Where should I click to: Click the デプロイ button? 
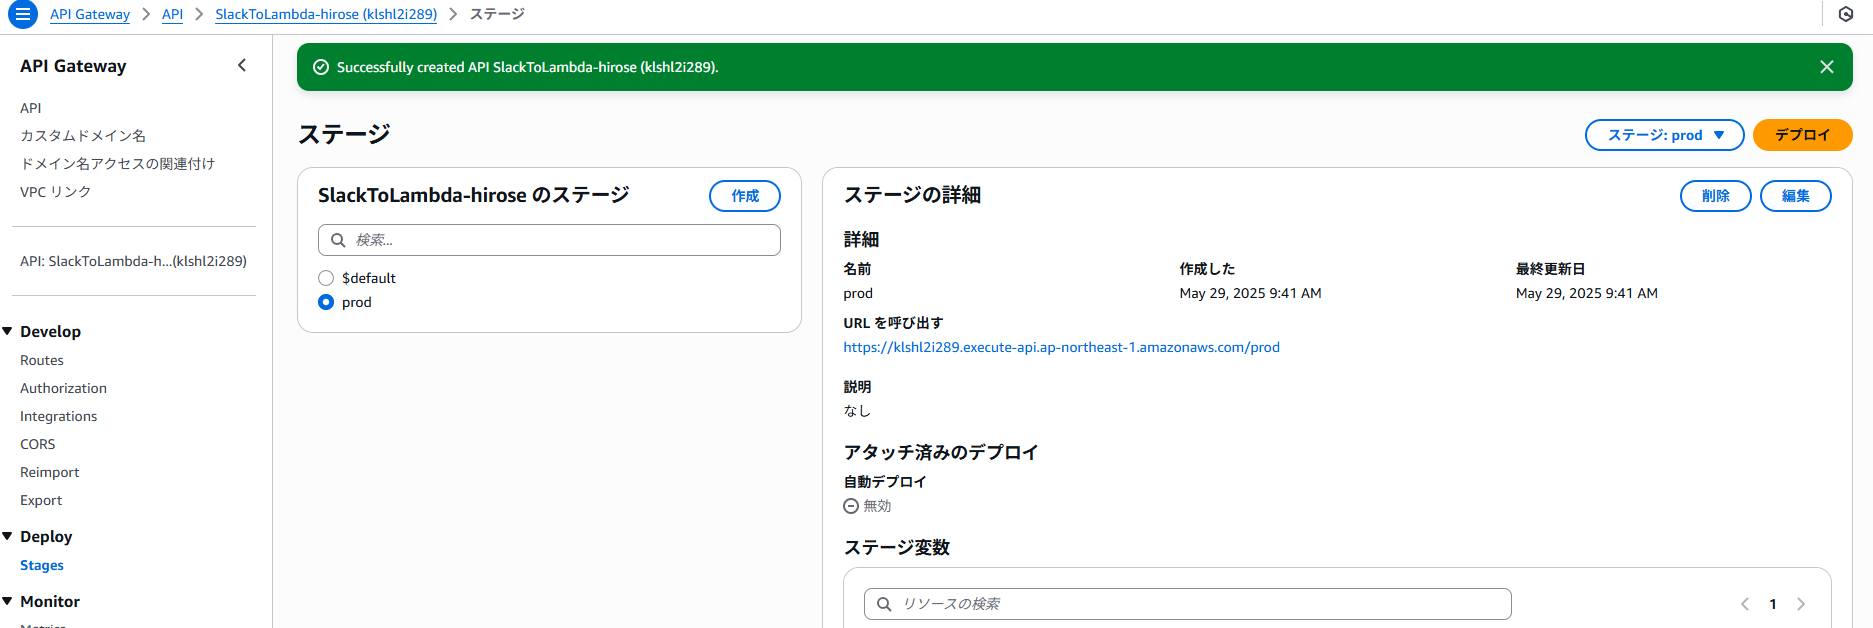1802,135
